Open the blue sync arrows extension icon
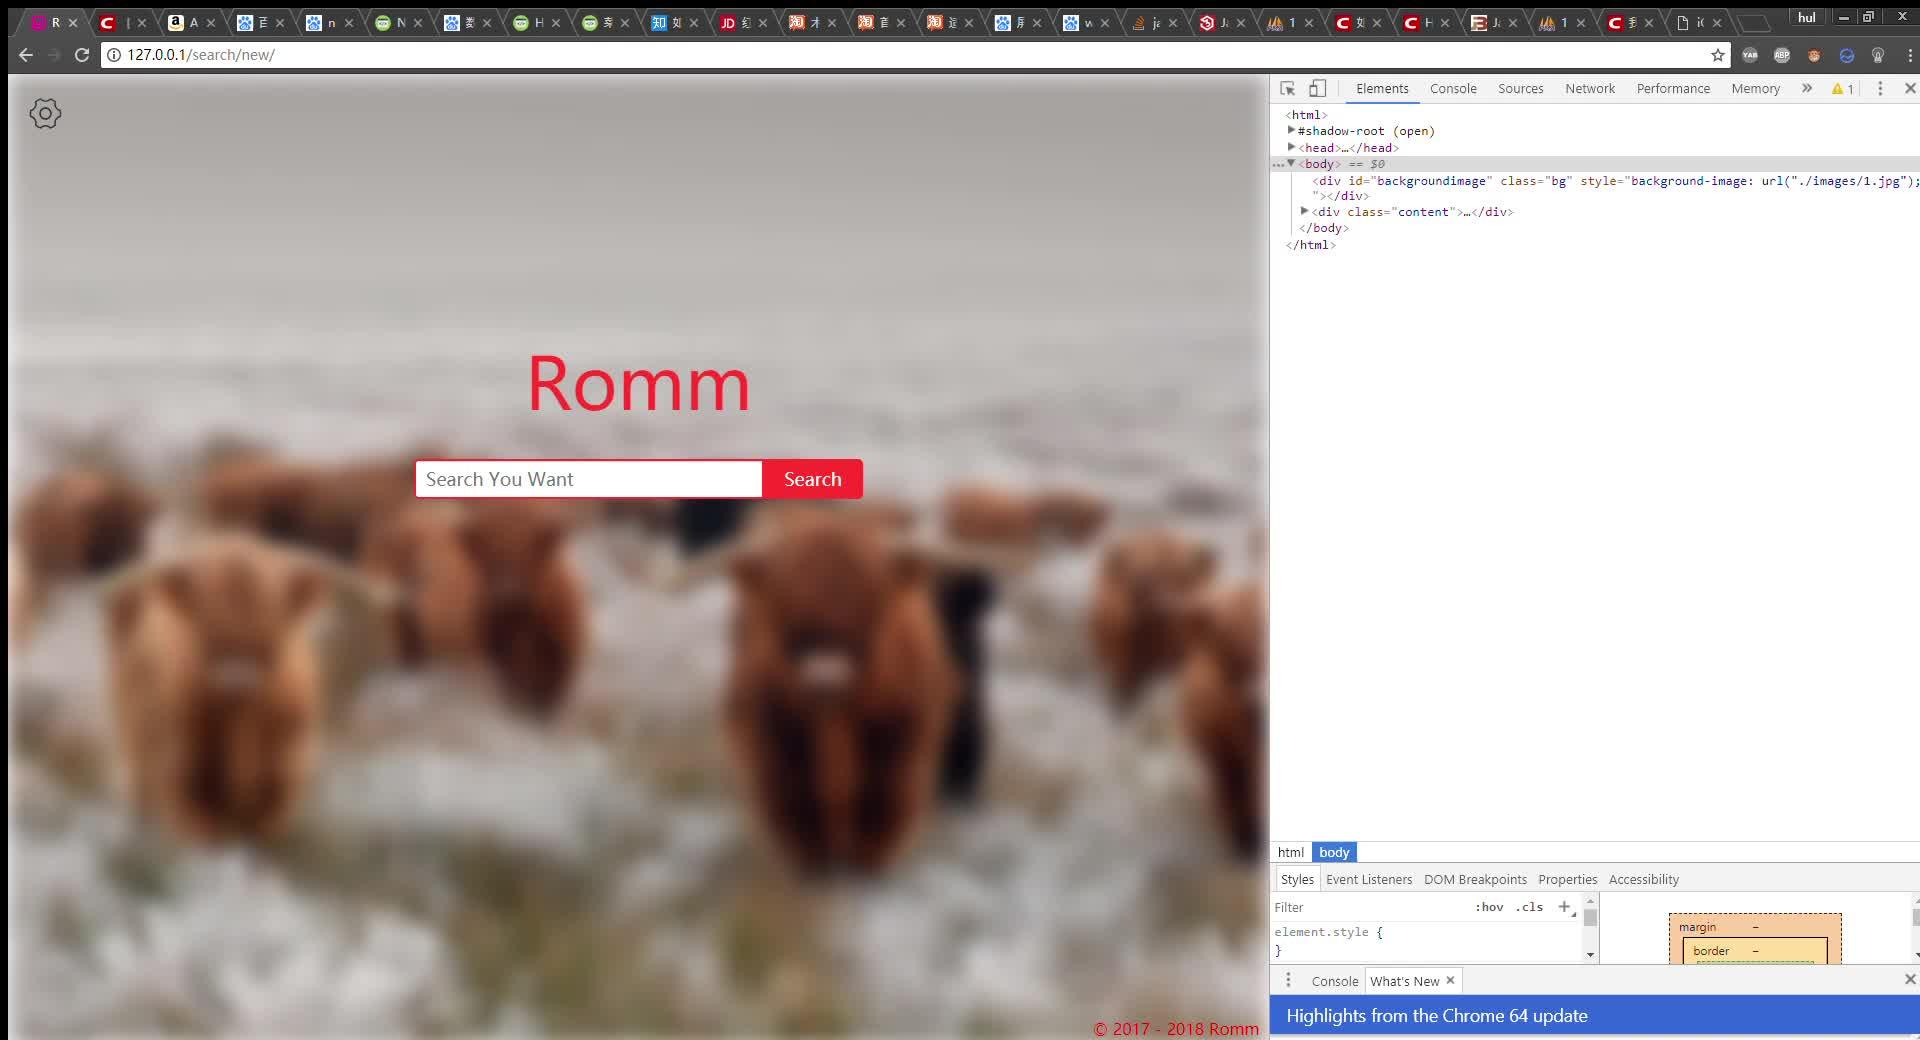This screenshot has height=1040, width=1920. [x=1846, y=55]
